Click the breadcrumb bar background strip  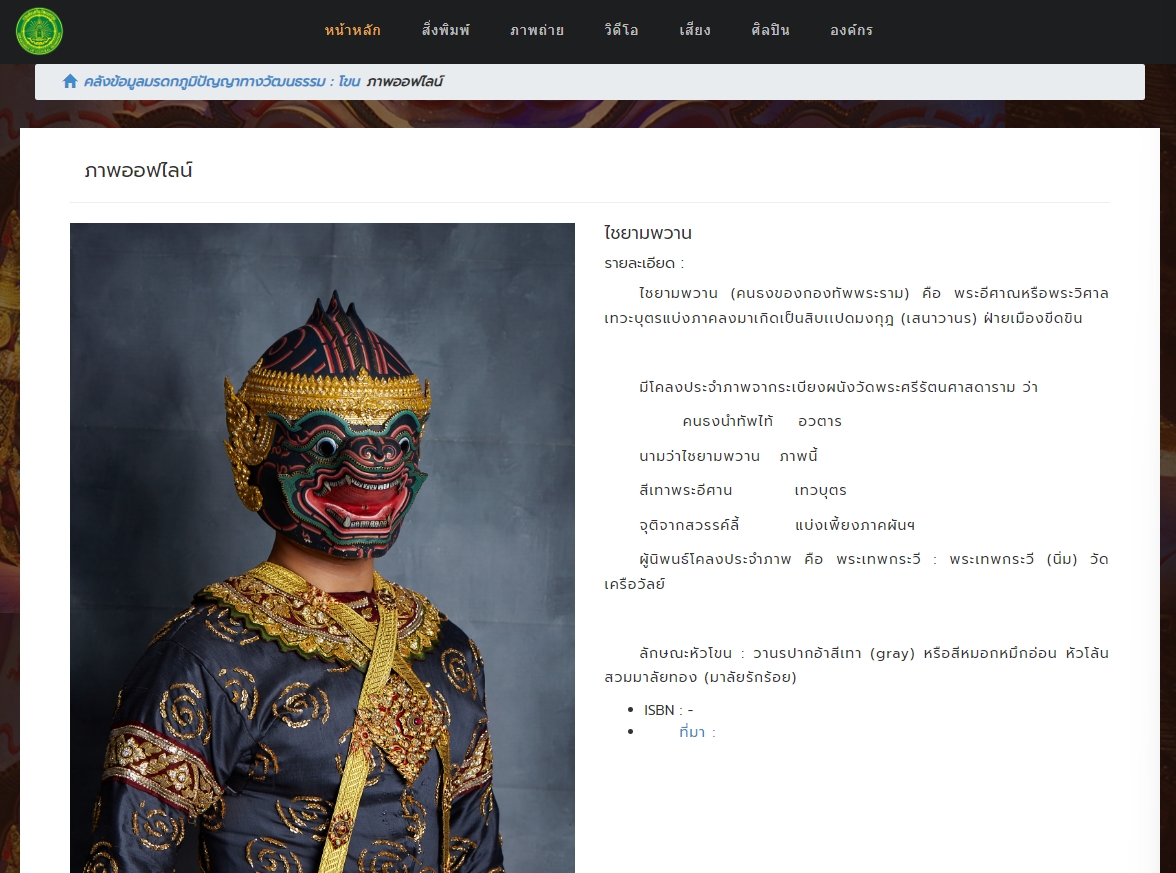pyautogui.click(x=800, y=81)
